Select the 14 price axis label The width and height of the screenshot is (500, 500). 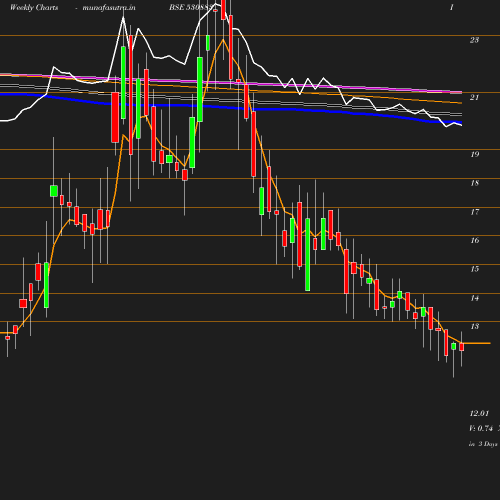coord(475,298)
